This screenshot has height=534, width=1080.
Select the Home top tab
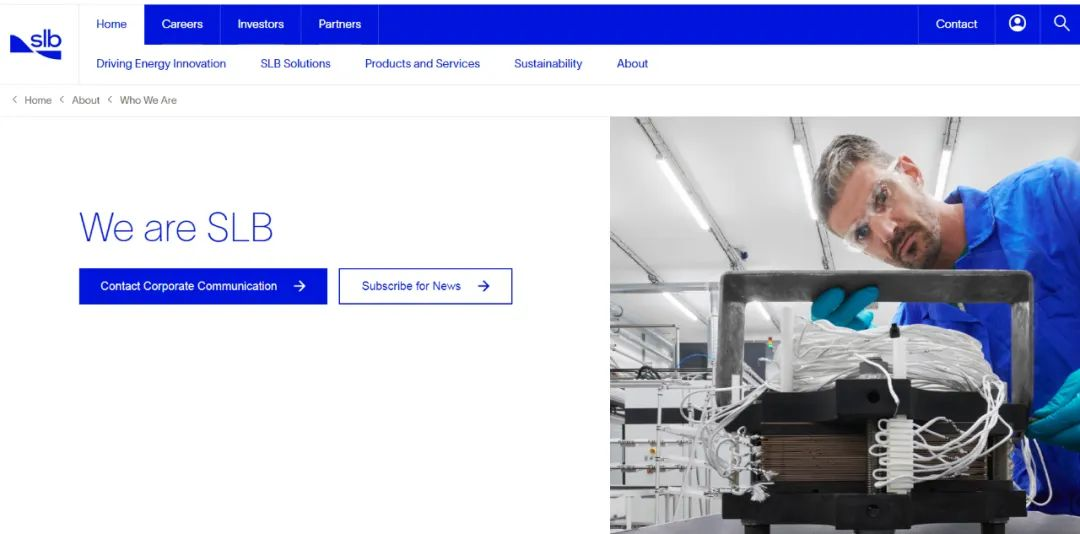tap(112, 24)
